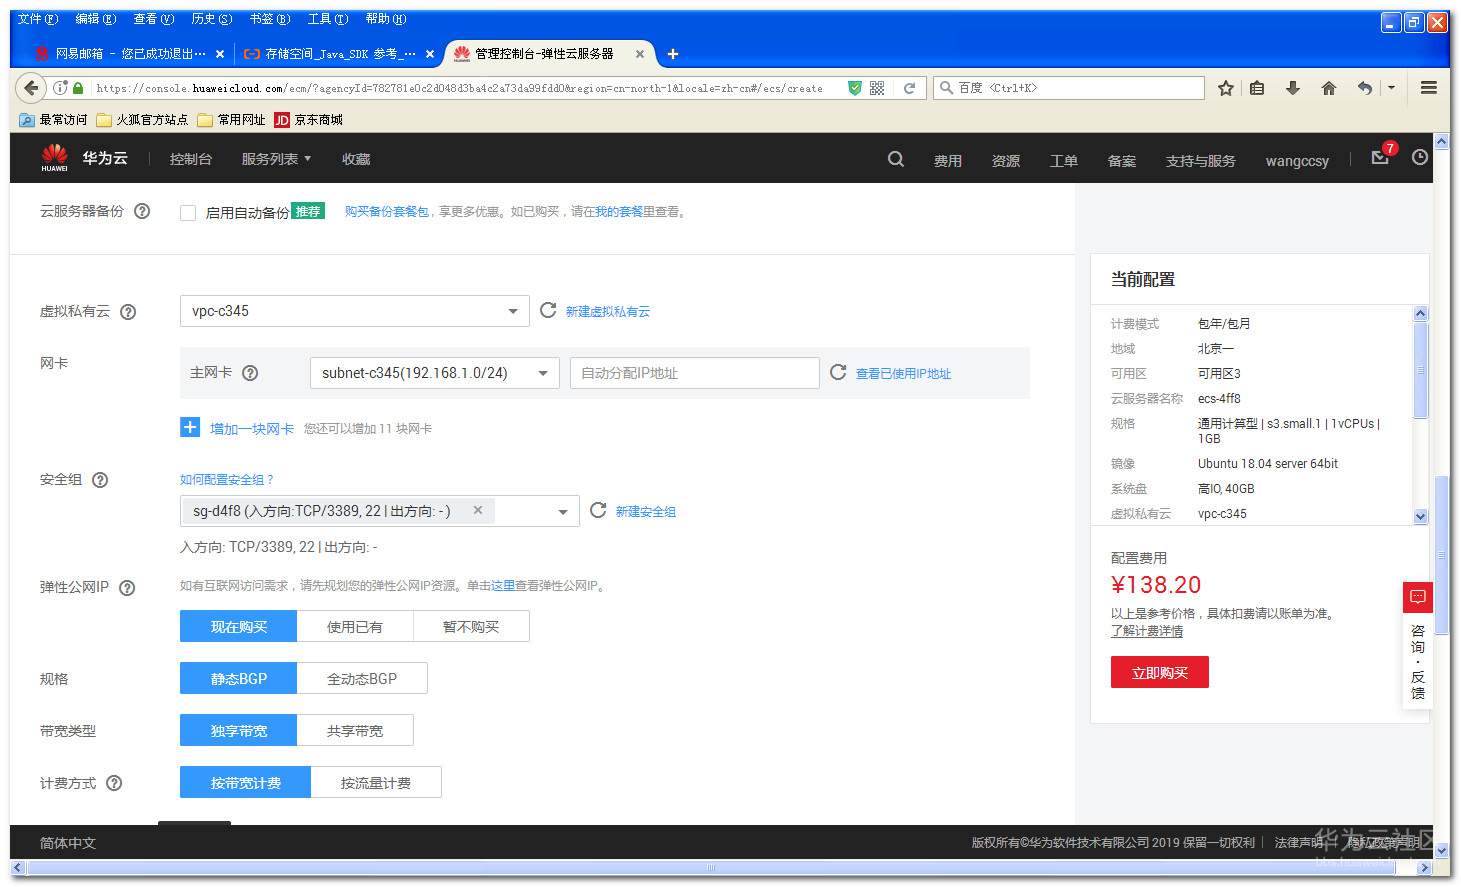Open the bookmarks list icon
This screenshot has height=887, width=1461.
click(x=1257, y=88)
